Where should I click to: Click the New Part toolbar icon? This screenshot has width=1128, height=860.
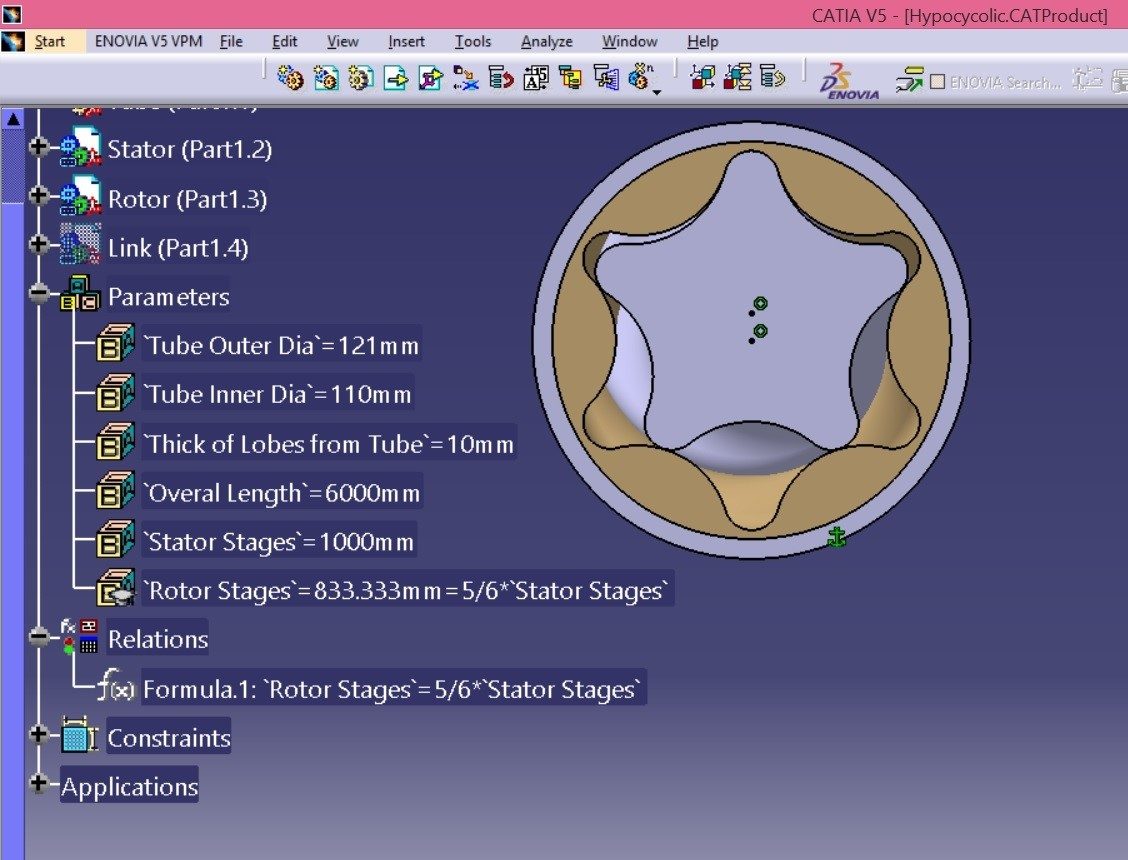360,77
